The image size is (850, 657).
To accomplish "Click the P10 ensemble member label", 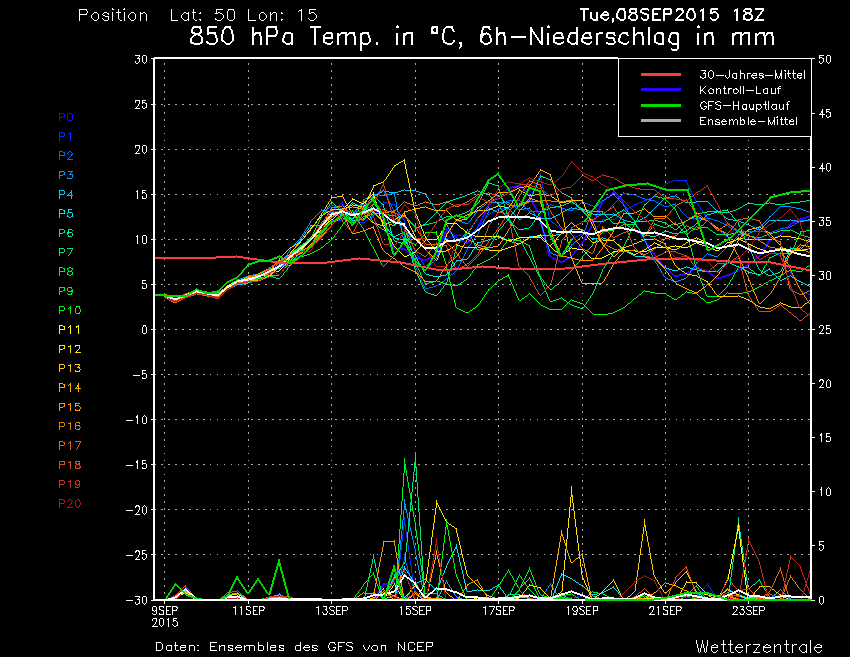I will click(x=69, y=310).
